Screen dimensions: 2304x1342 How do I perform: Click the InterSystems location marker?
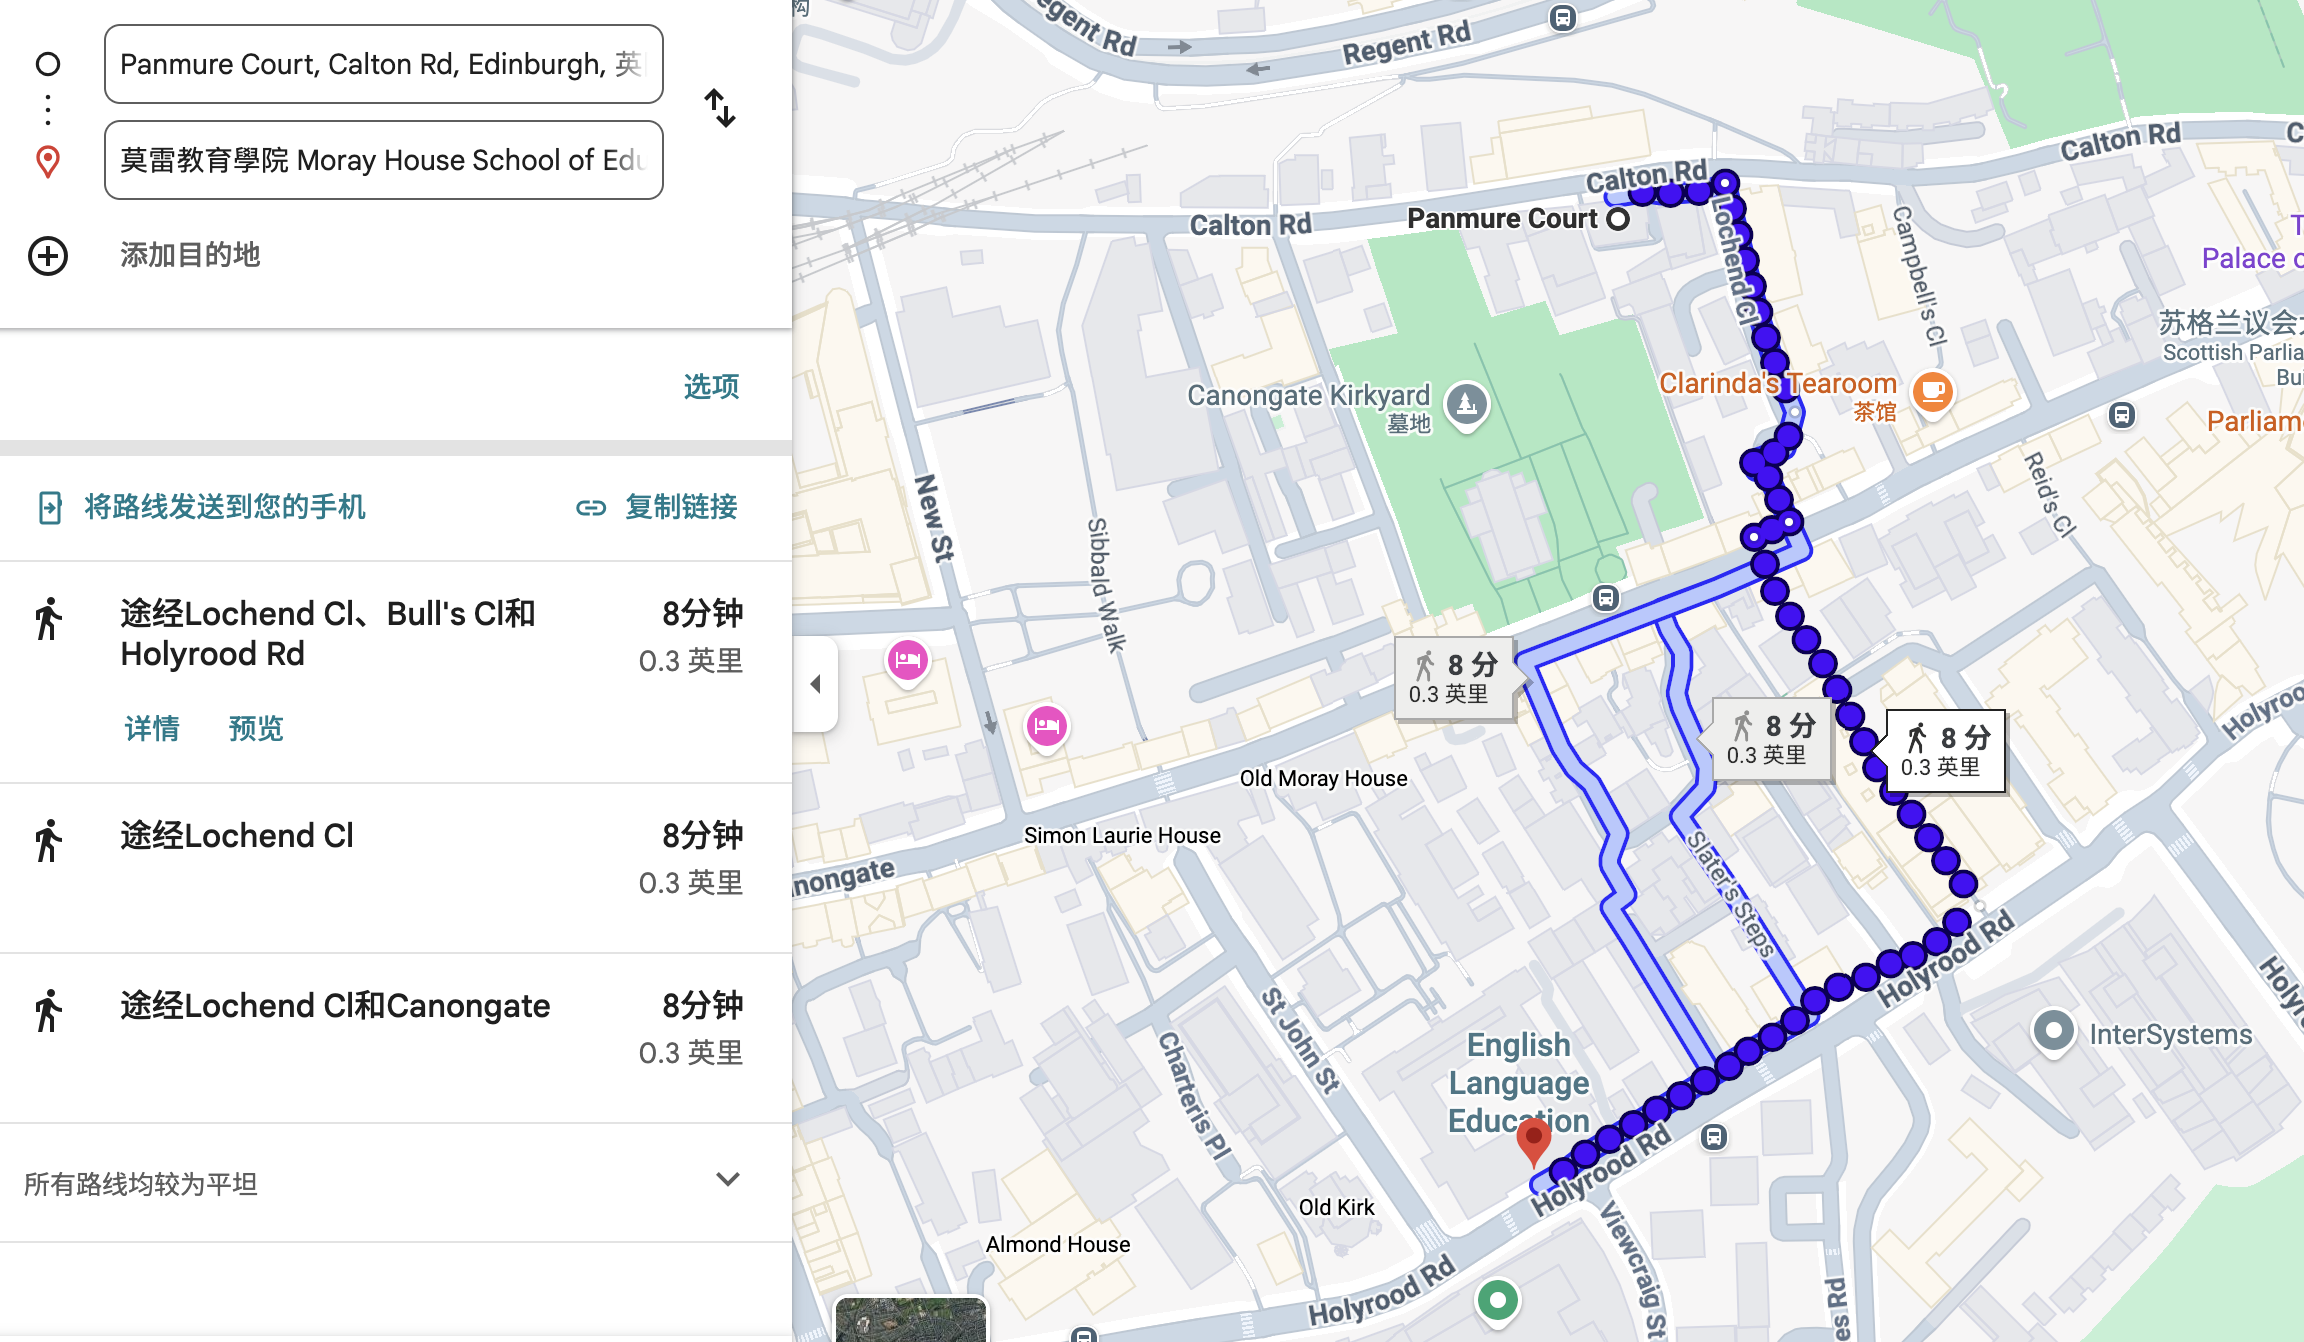pyautogui.click(x=2053, y=1030)
